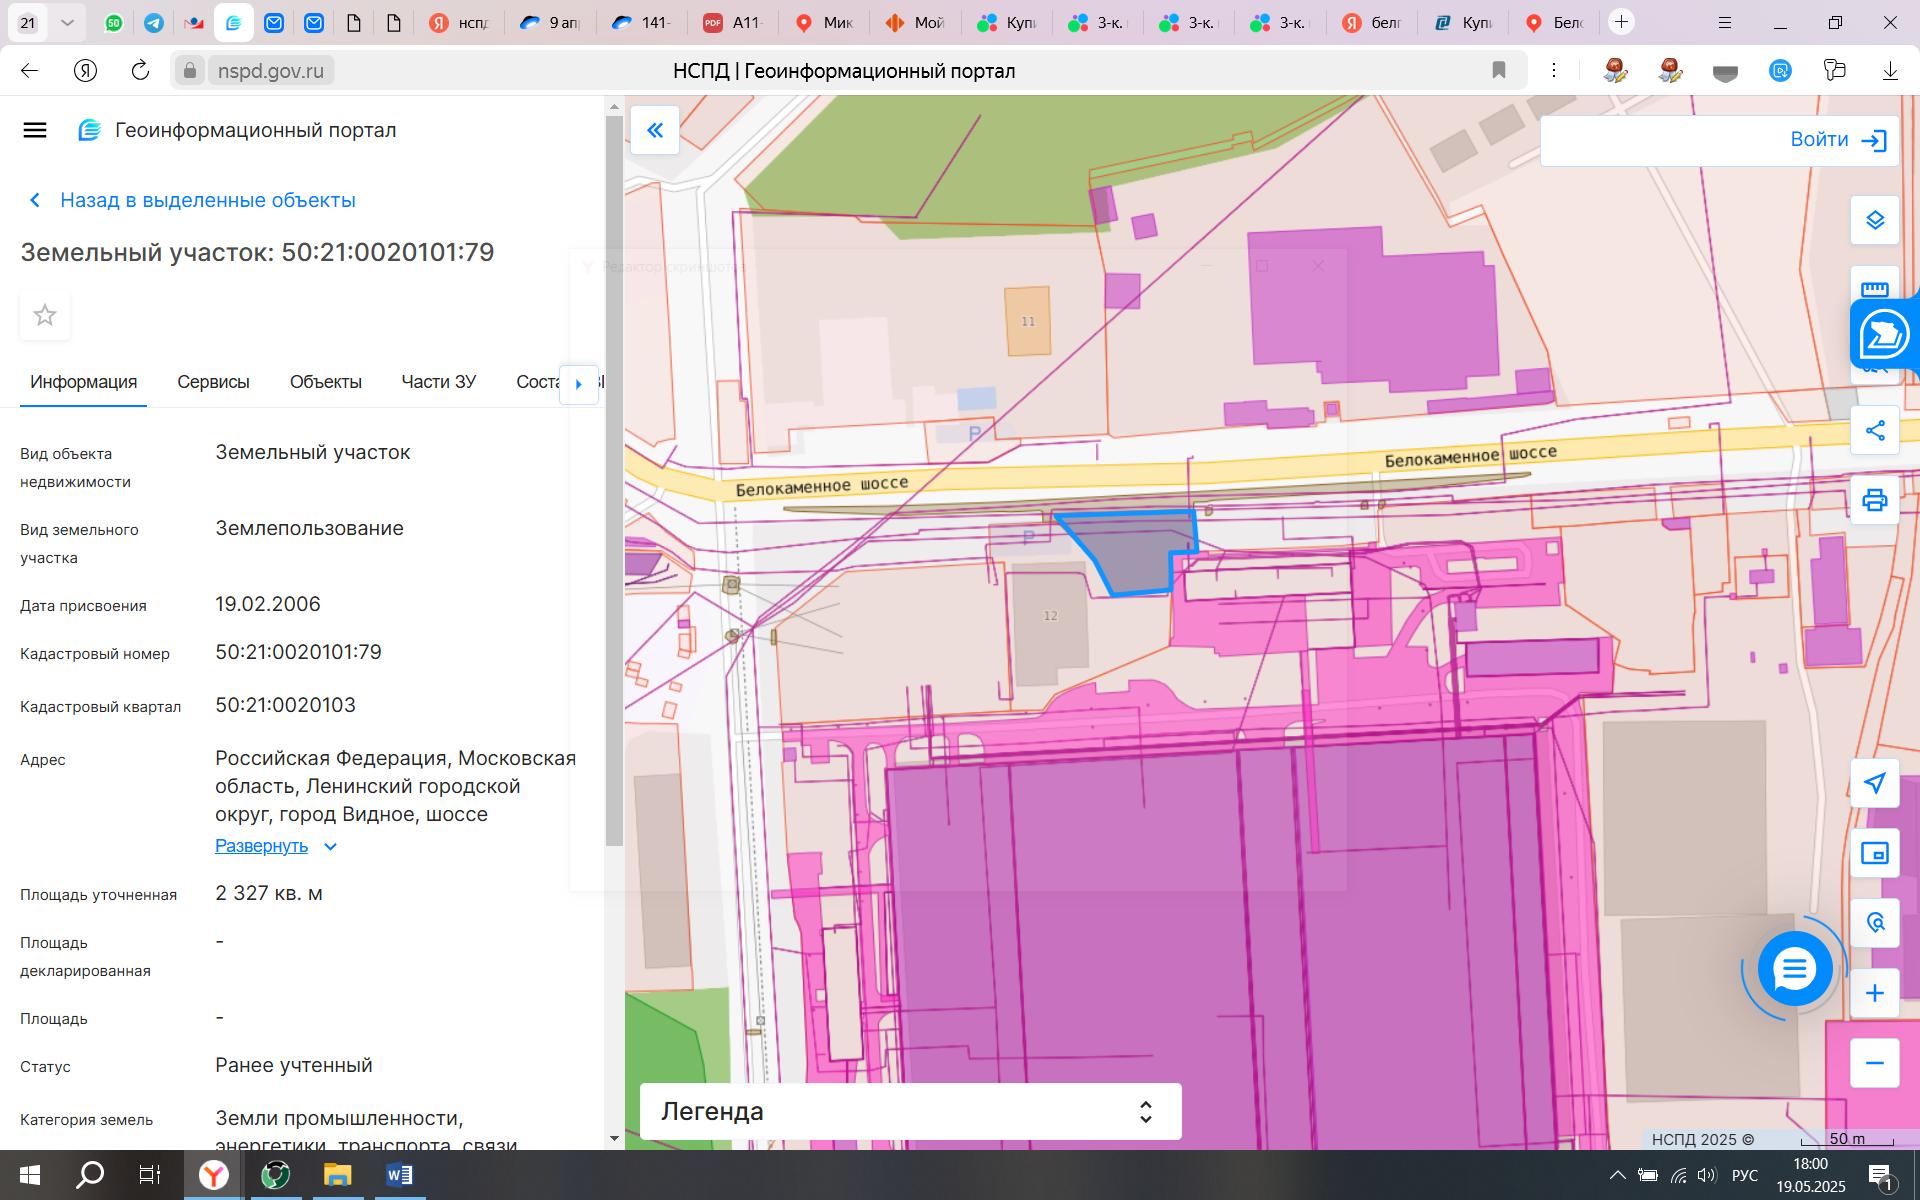Screen dimensions: 1920x1200
Task: Click the share map icon
Action: pyautogui.click(x=1874, y=431)
